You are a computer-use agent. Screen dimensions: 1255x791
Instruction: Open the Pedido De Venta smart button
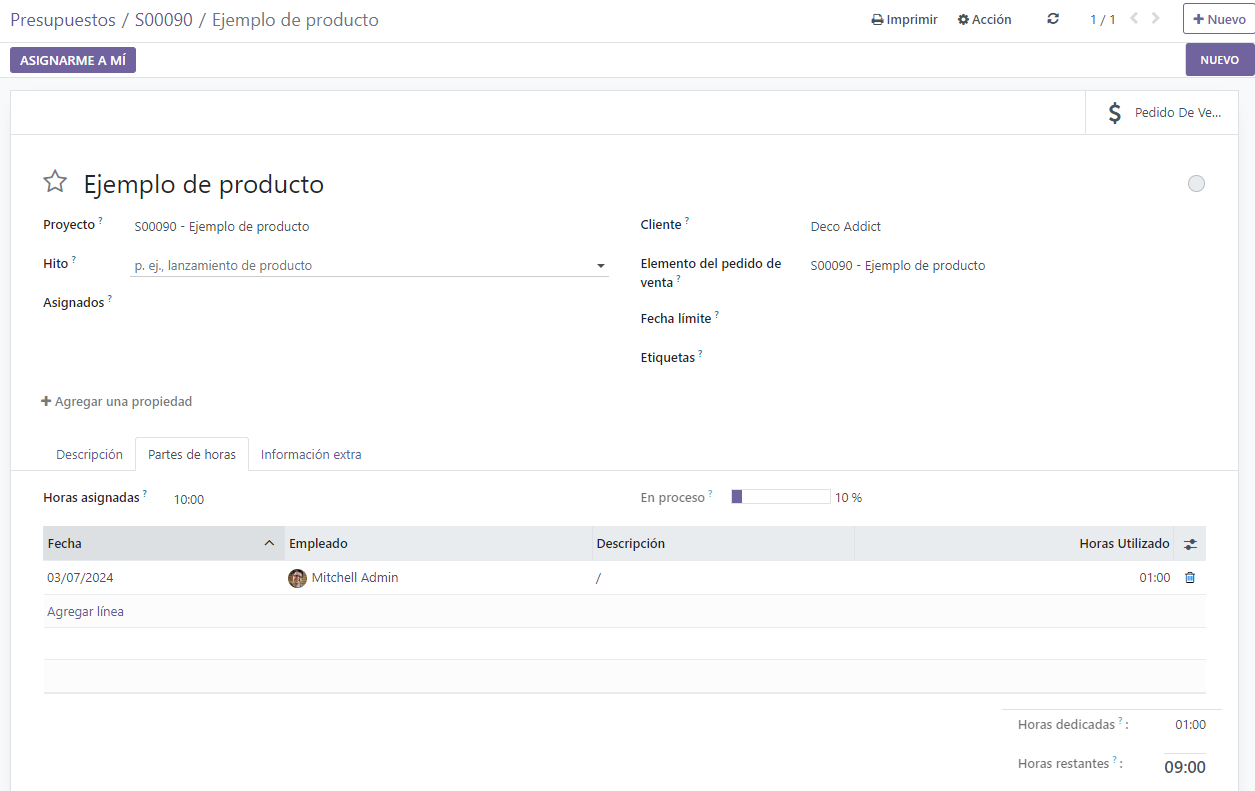[x=1160, y=112]
